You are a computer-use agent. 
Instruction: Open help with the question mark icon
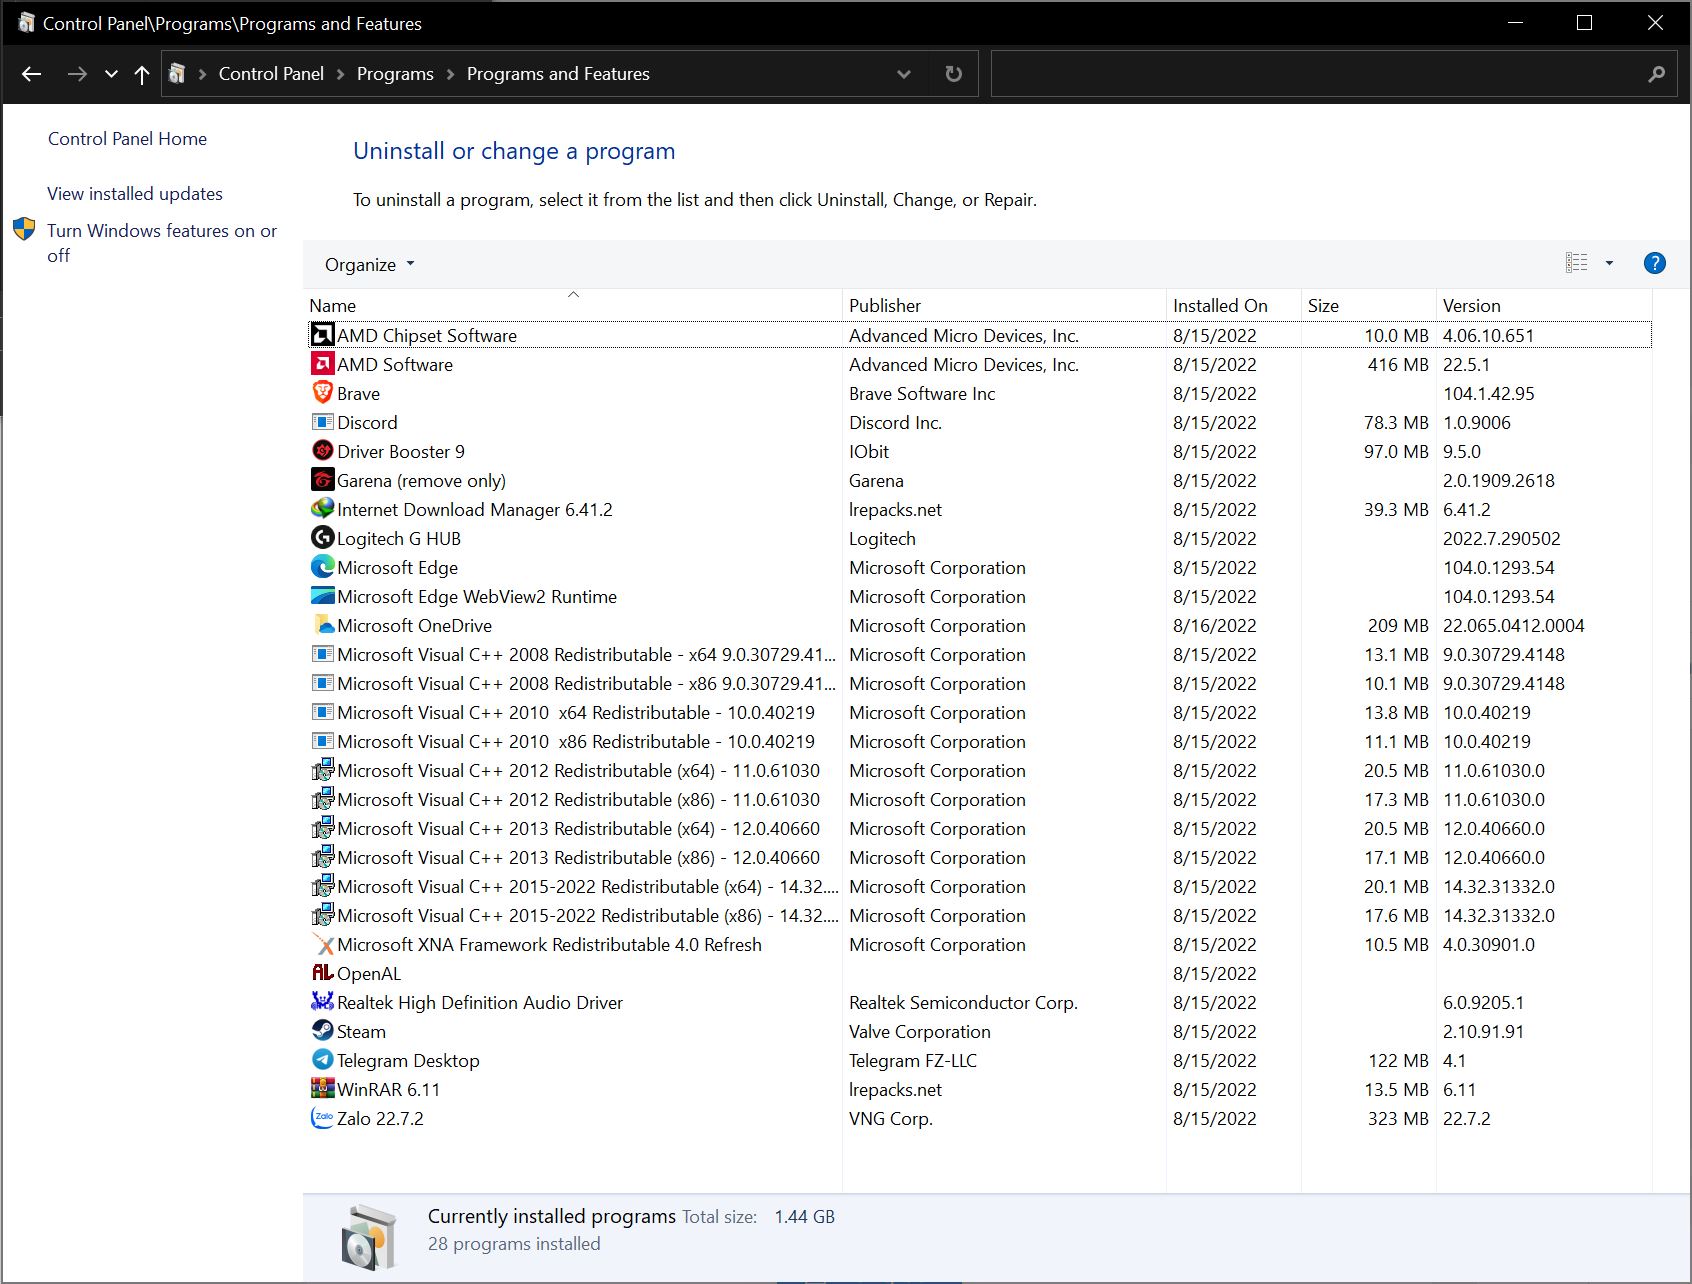1654,263
